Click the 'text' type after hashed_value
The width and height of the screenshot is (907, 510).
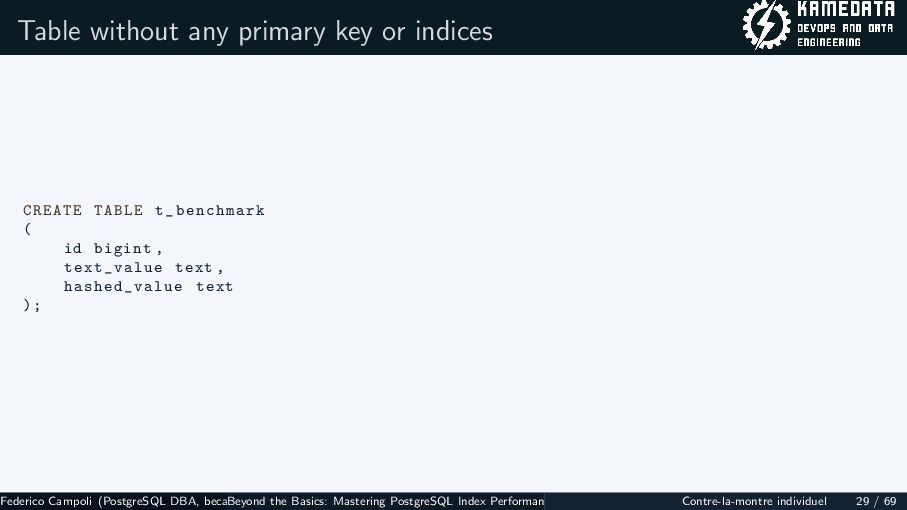214,286
